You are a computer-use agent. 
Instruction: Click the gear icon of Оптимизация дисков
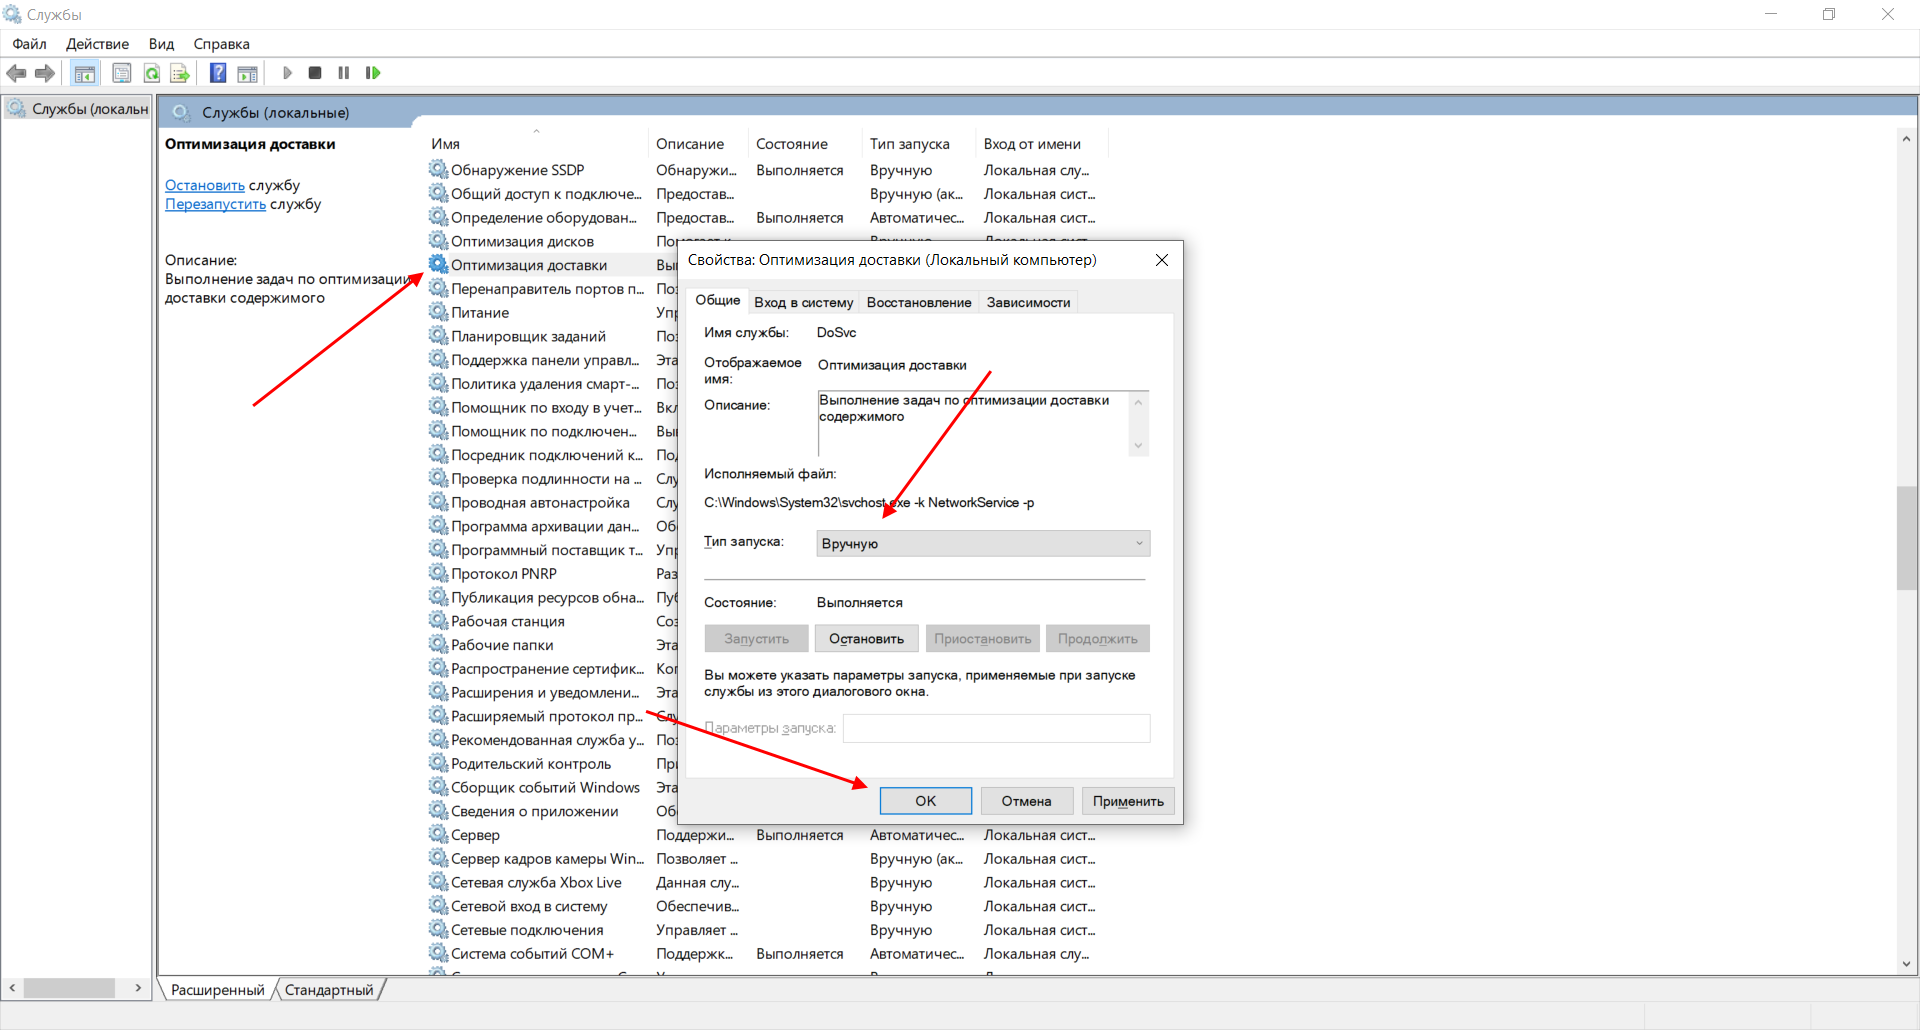tap(438, 240)
